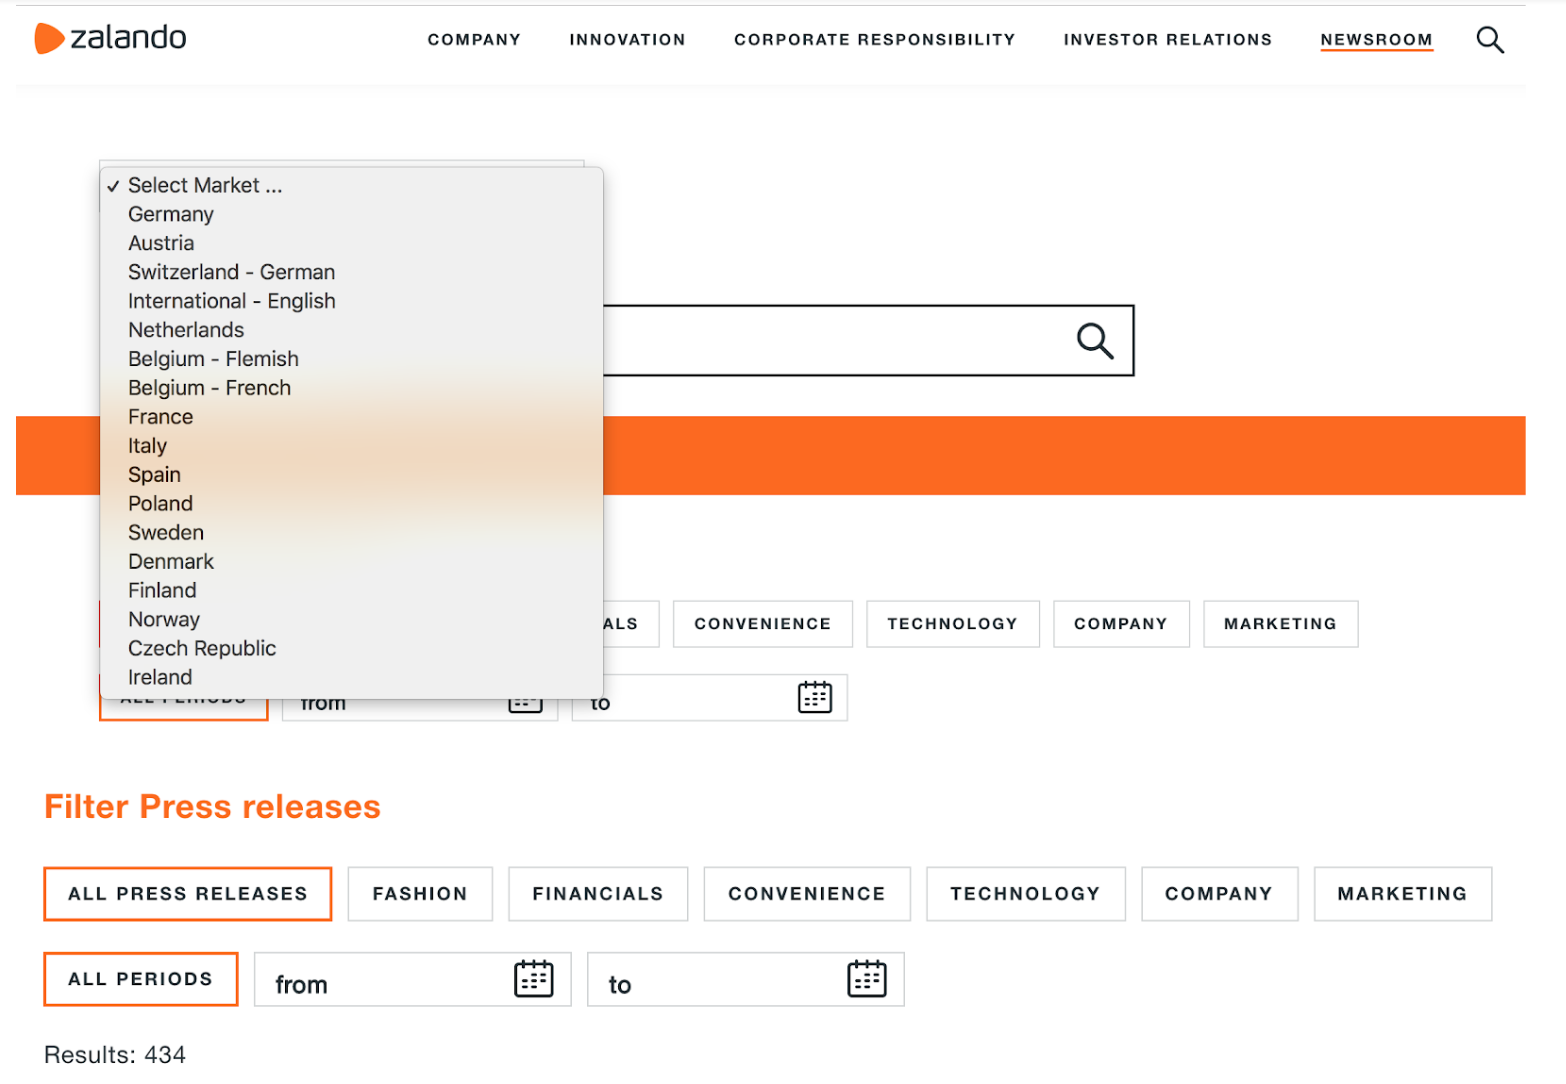Viewport: 1566px width, 1084px height.
Task: Select Finland from market list
Action: click(x=352, y=591)
